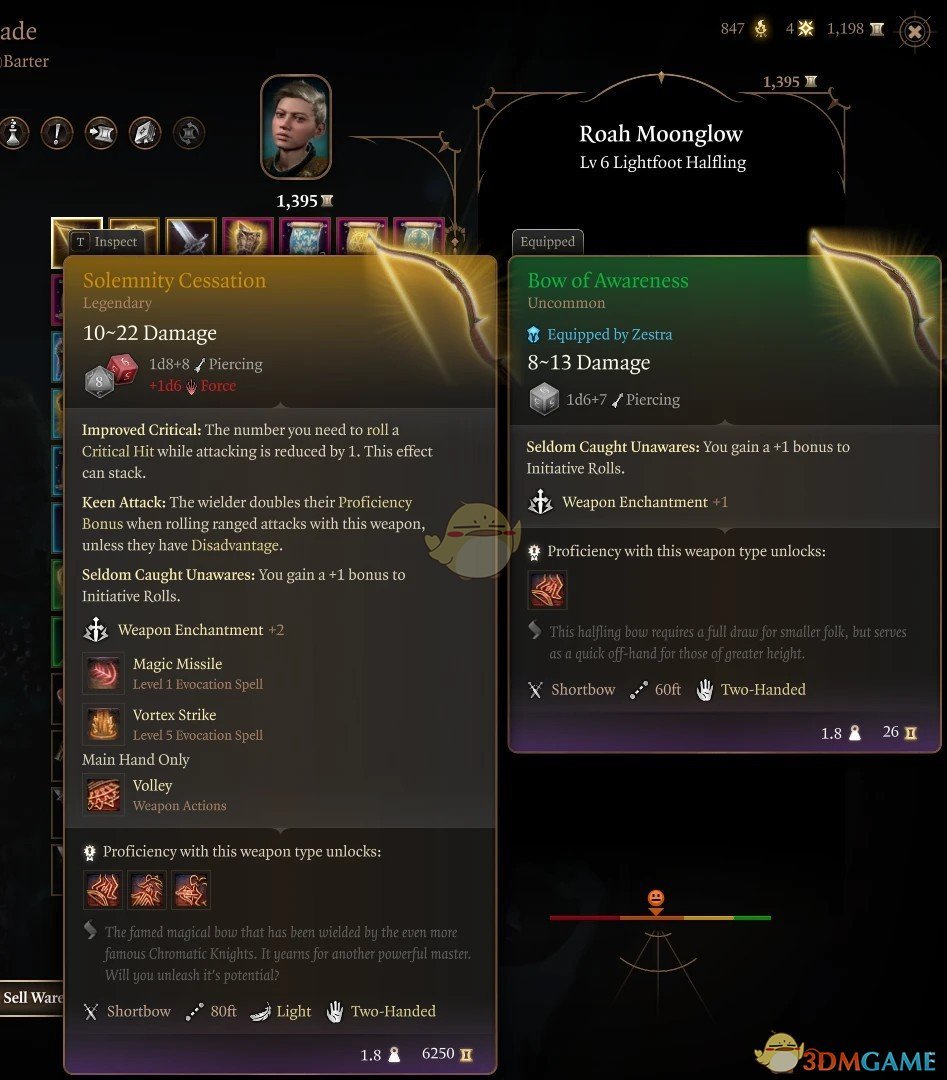The image size is (947, 1080).
Task: Select the Magic Missile spell icon
Action: pyautogui.click(x=103, y=673)
